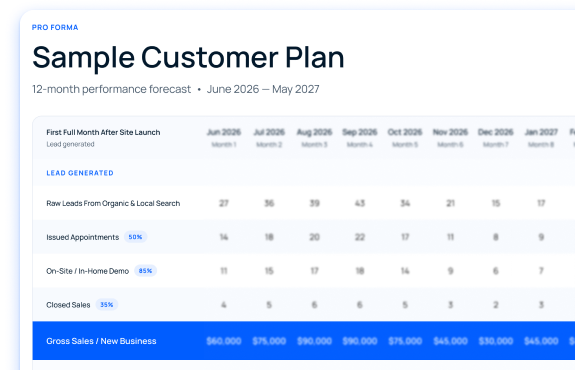Click Gross Sales $30,000 for Dec 2026

click(x=496, y=341)
